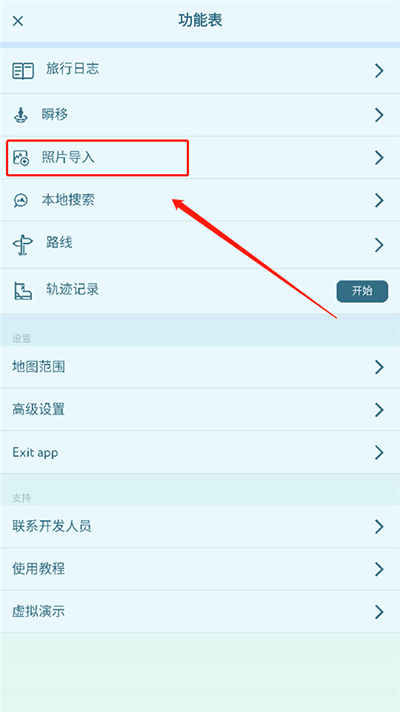Open 联系开发人员 contact developer entry
Image resolution: width=400 pixels, height=712 pixels.
[x=200, y=526]
